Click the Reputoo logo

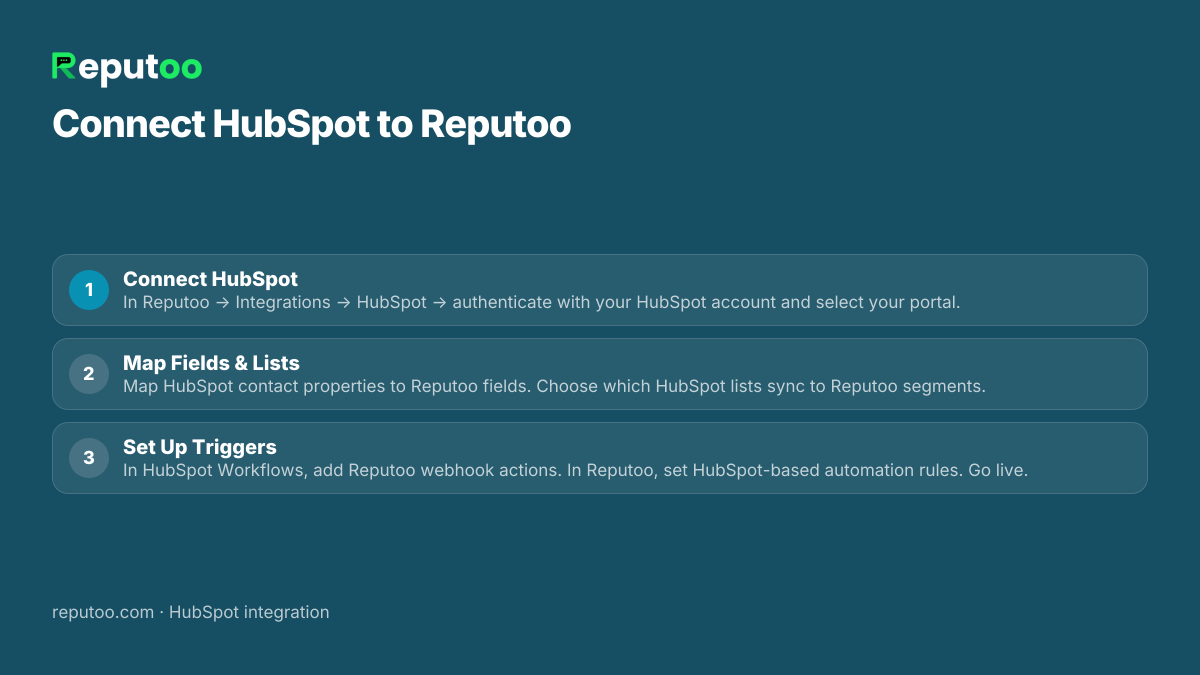point(127,68)
